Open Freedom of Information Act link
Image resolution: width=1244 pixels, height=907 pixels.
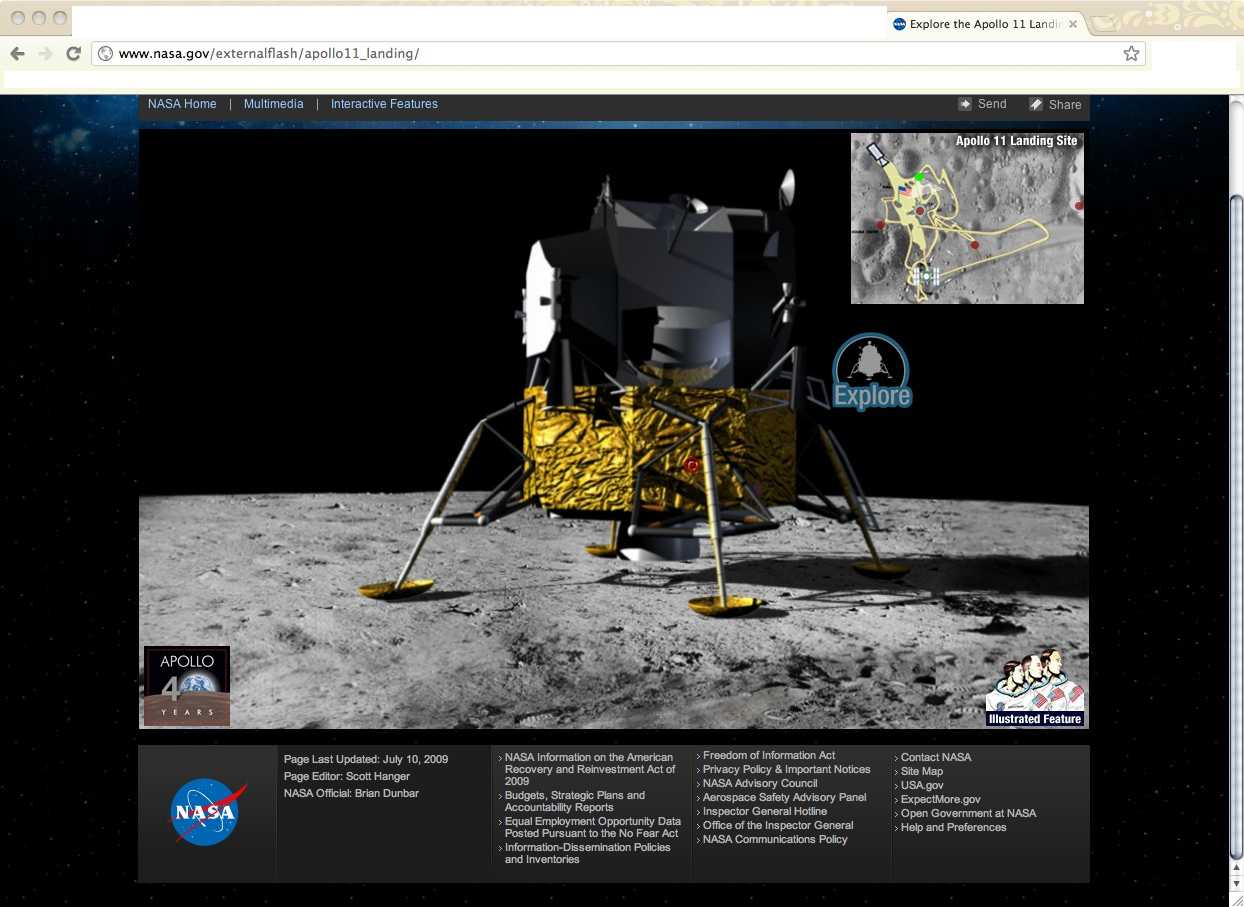click(x=769, y=755)
